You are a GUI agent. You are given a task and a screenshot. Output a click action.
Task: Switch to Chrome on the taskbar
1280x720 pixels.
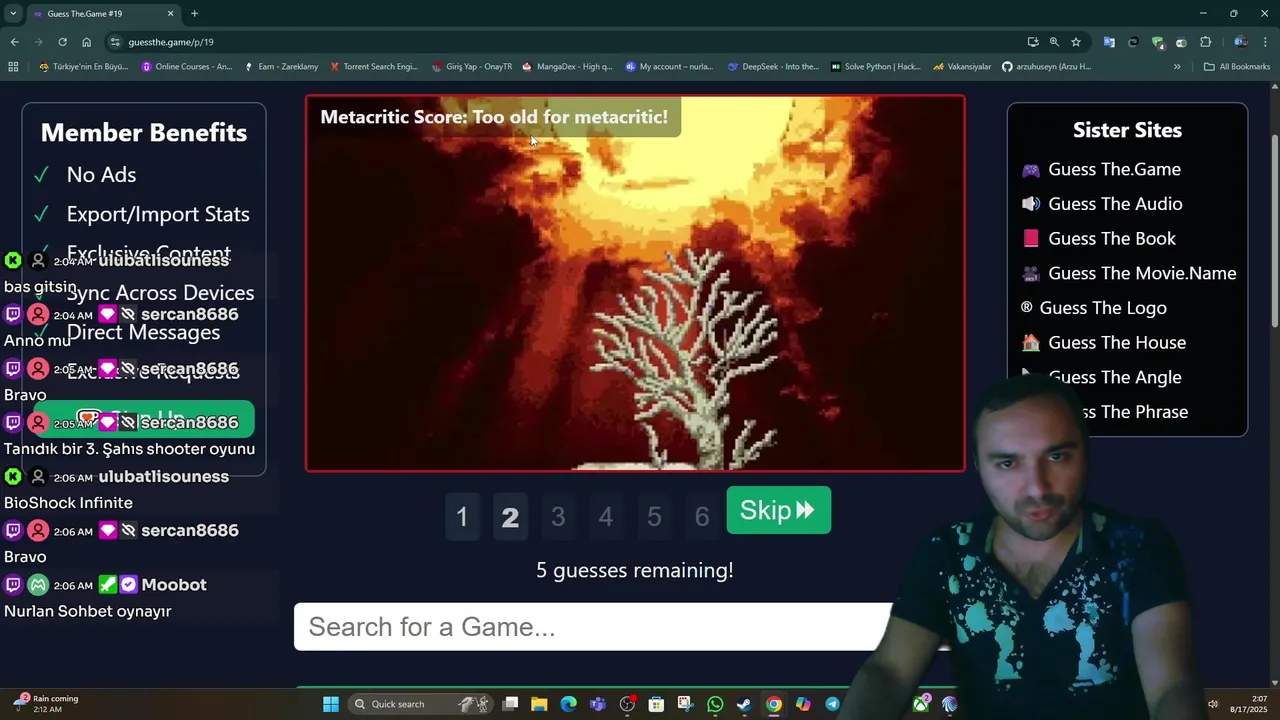[773, 704]
